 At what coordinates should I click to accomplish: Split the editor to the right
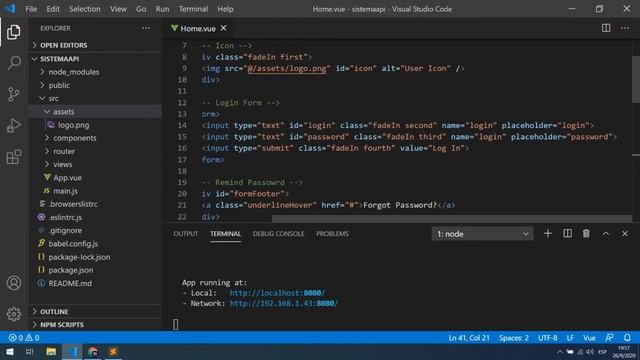606,28
